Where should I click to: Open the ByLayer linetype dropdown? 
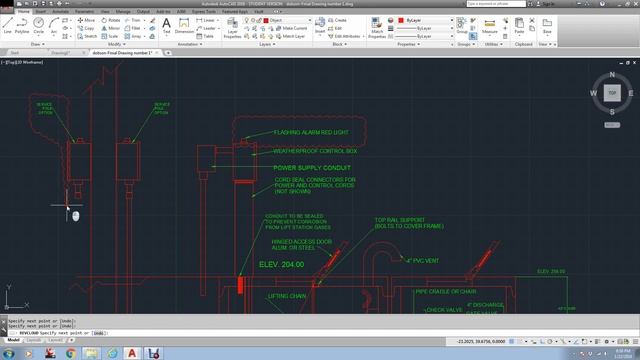425,36
